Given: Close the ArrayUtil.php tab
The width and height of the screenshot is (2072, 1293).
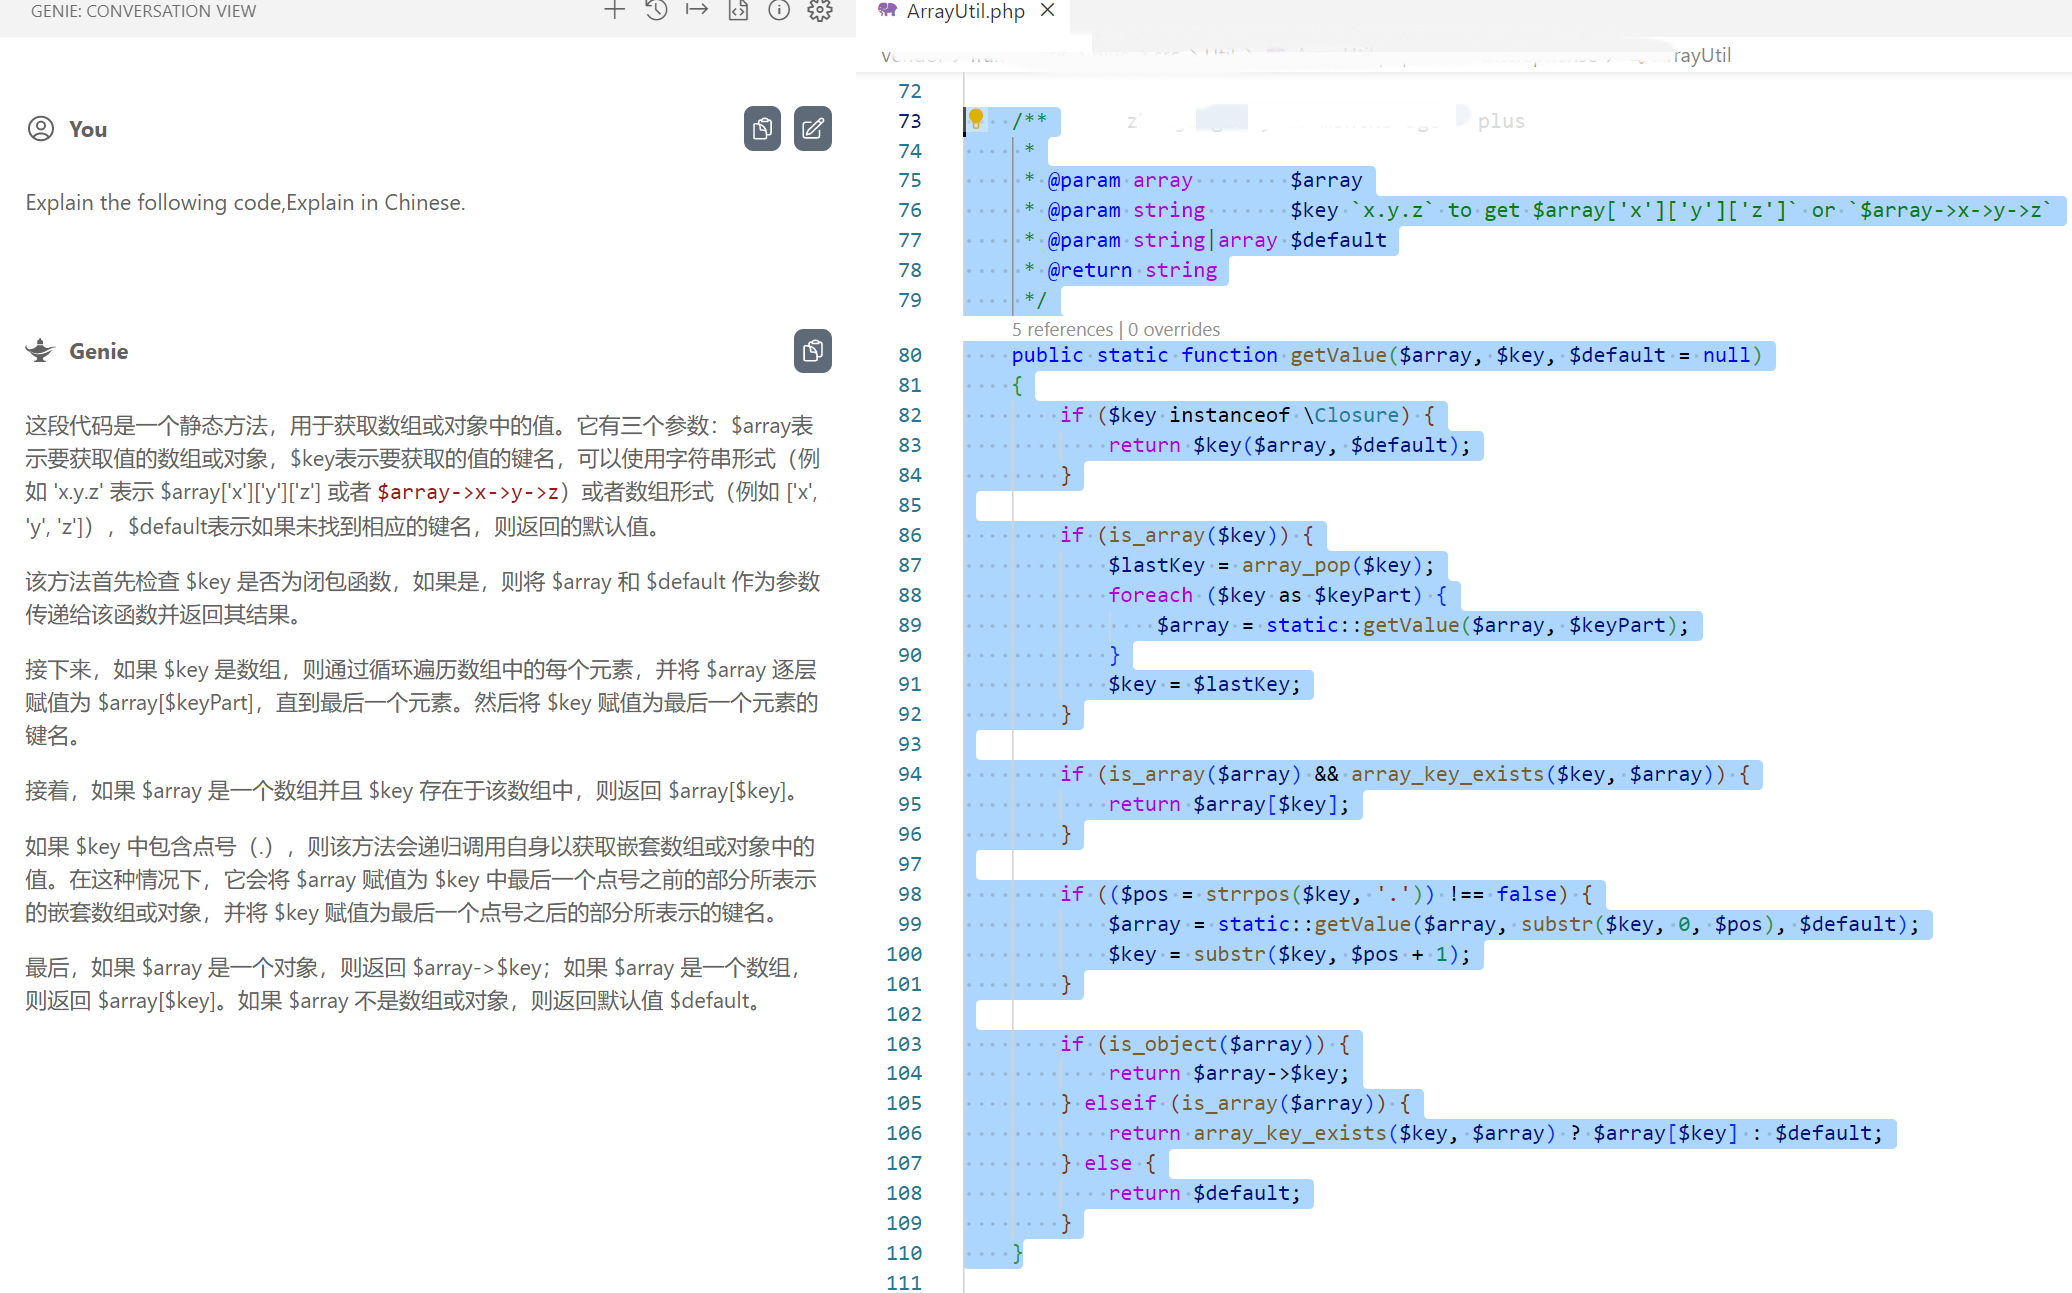Looking at the screenshot, I should click(1048, 11).
